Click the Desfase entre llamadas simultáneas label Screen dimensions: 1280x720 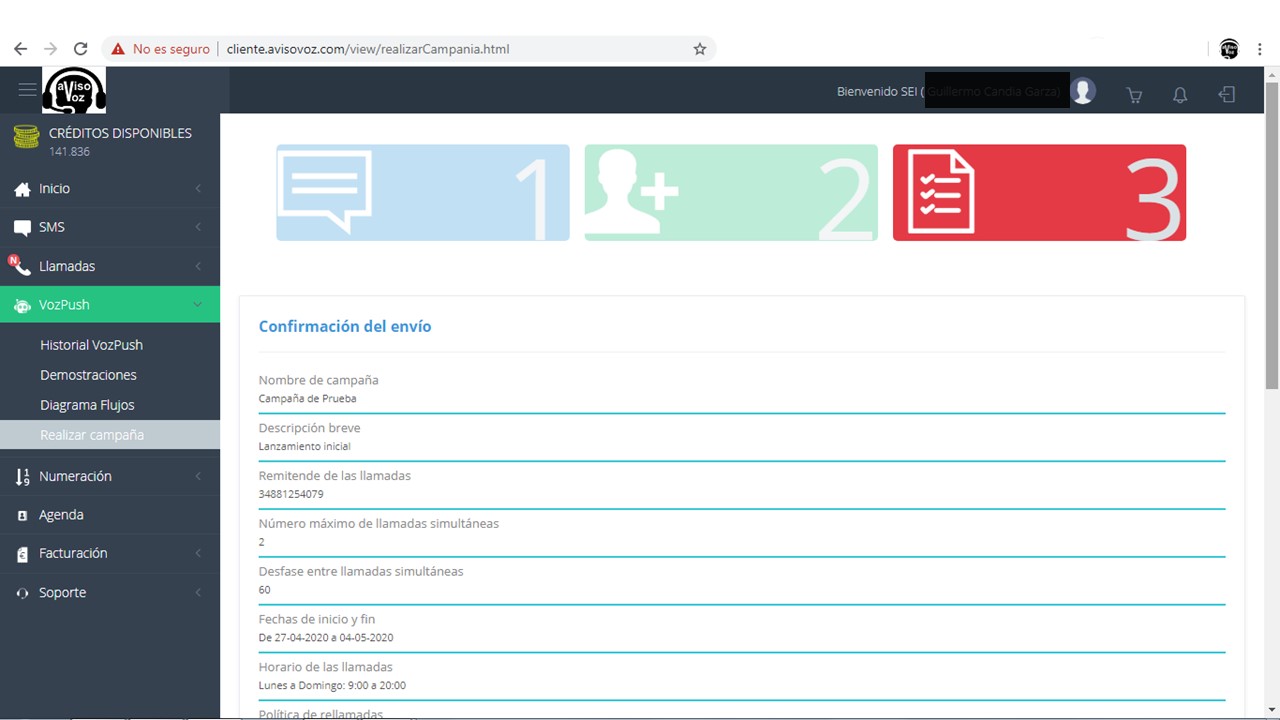361,571
